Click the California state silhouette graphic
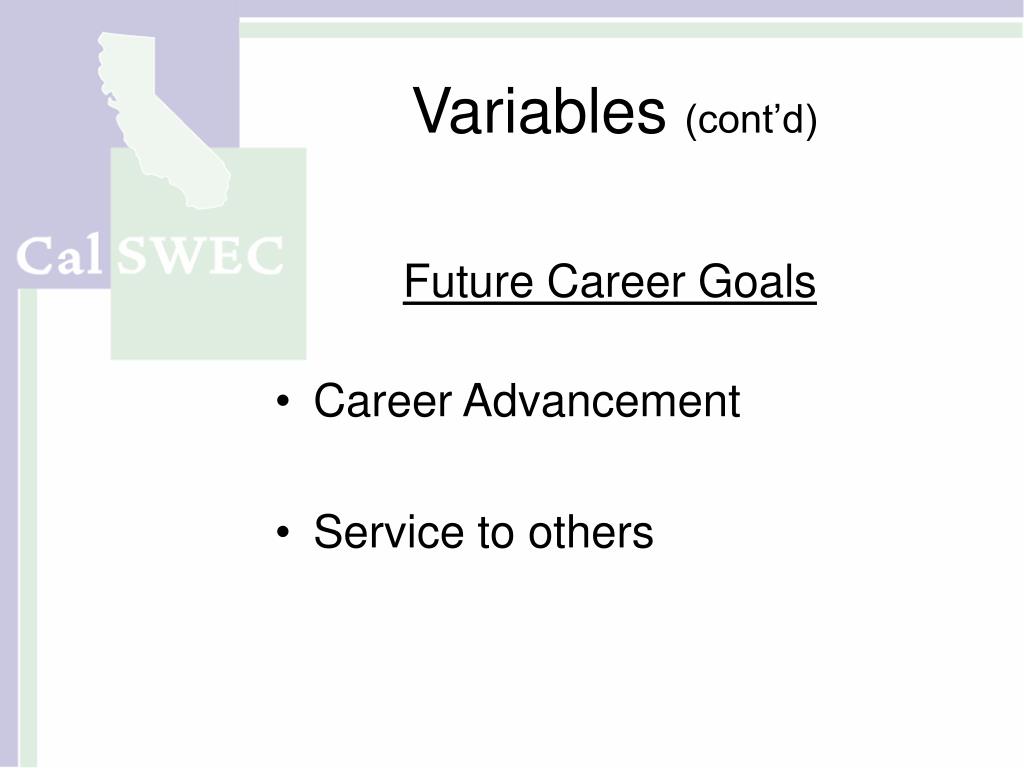Screen dimensions: 1024x768 click(163, 121)
